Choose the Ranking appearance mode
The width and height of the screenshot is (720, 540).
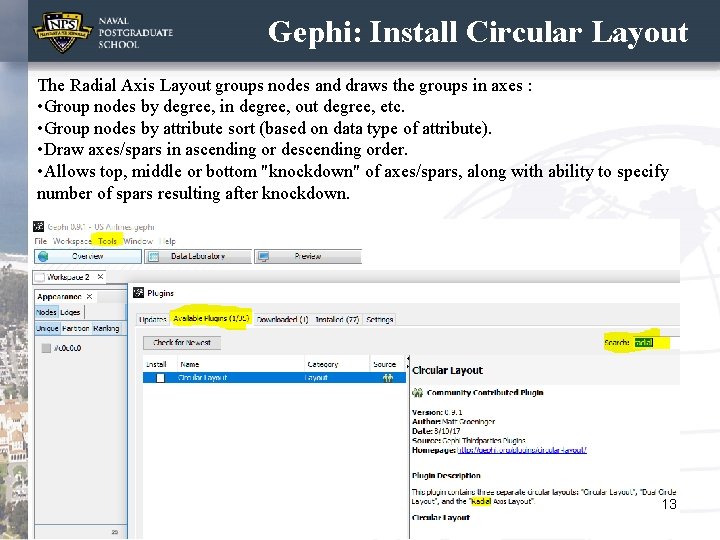pyautogui.click(x=106, y=328)
